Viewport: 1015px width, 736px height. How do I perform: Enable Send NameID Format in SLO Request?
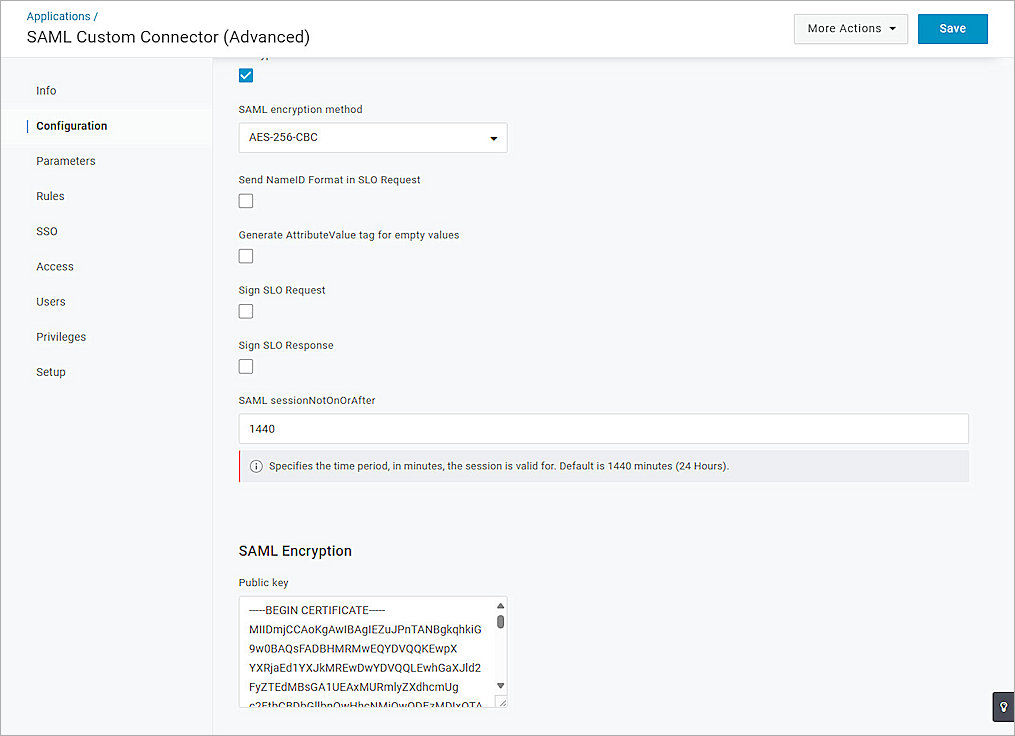coord(245,201)
